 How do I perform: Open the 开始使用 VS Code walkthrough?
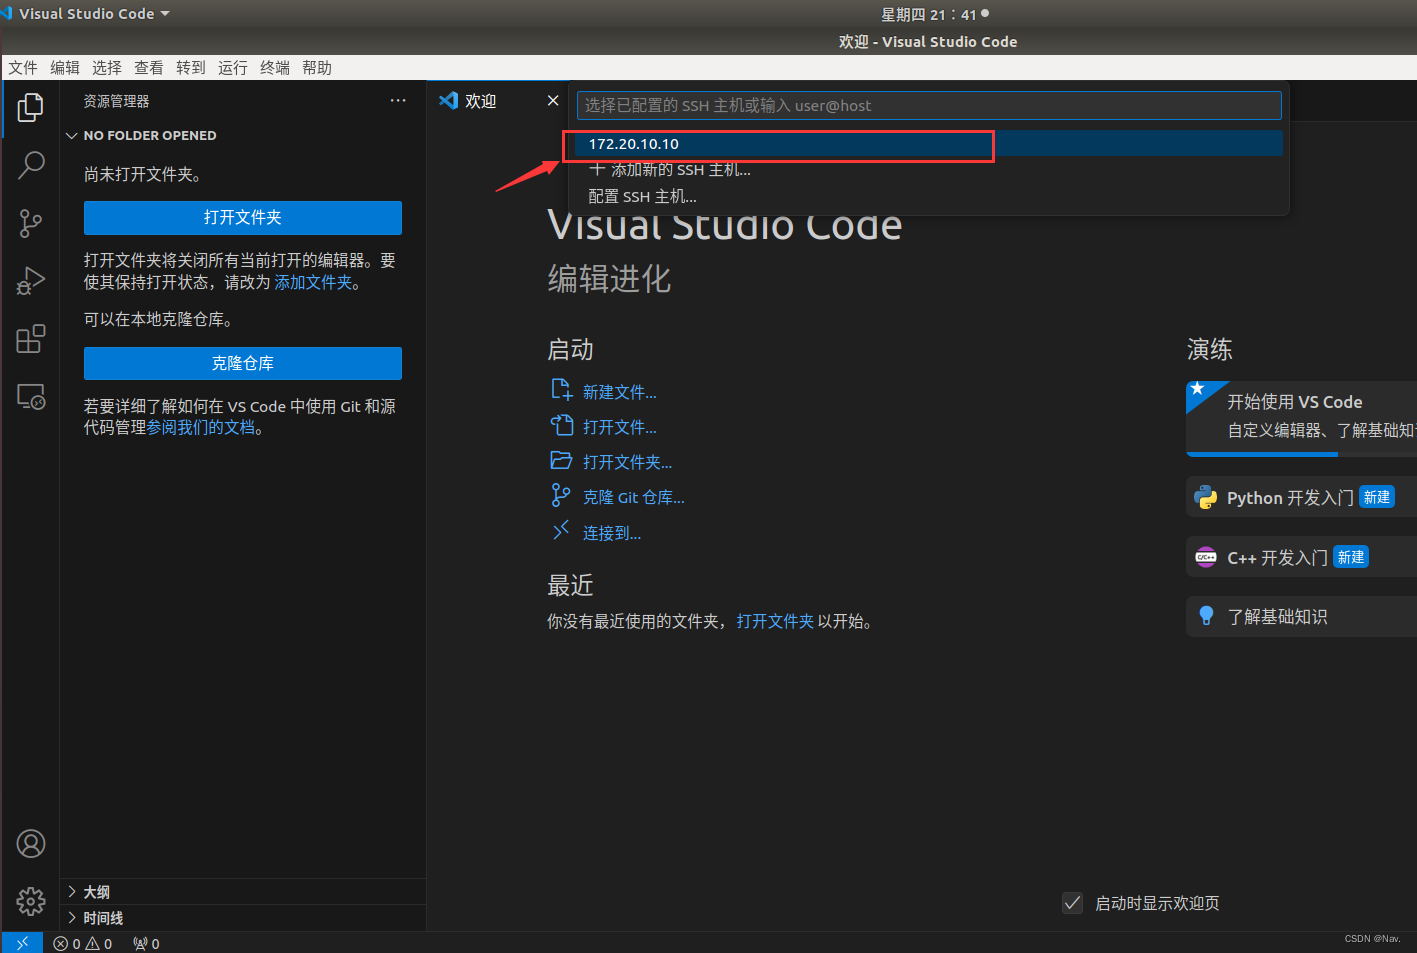click(x=1301, y=417)
